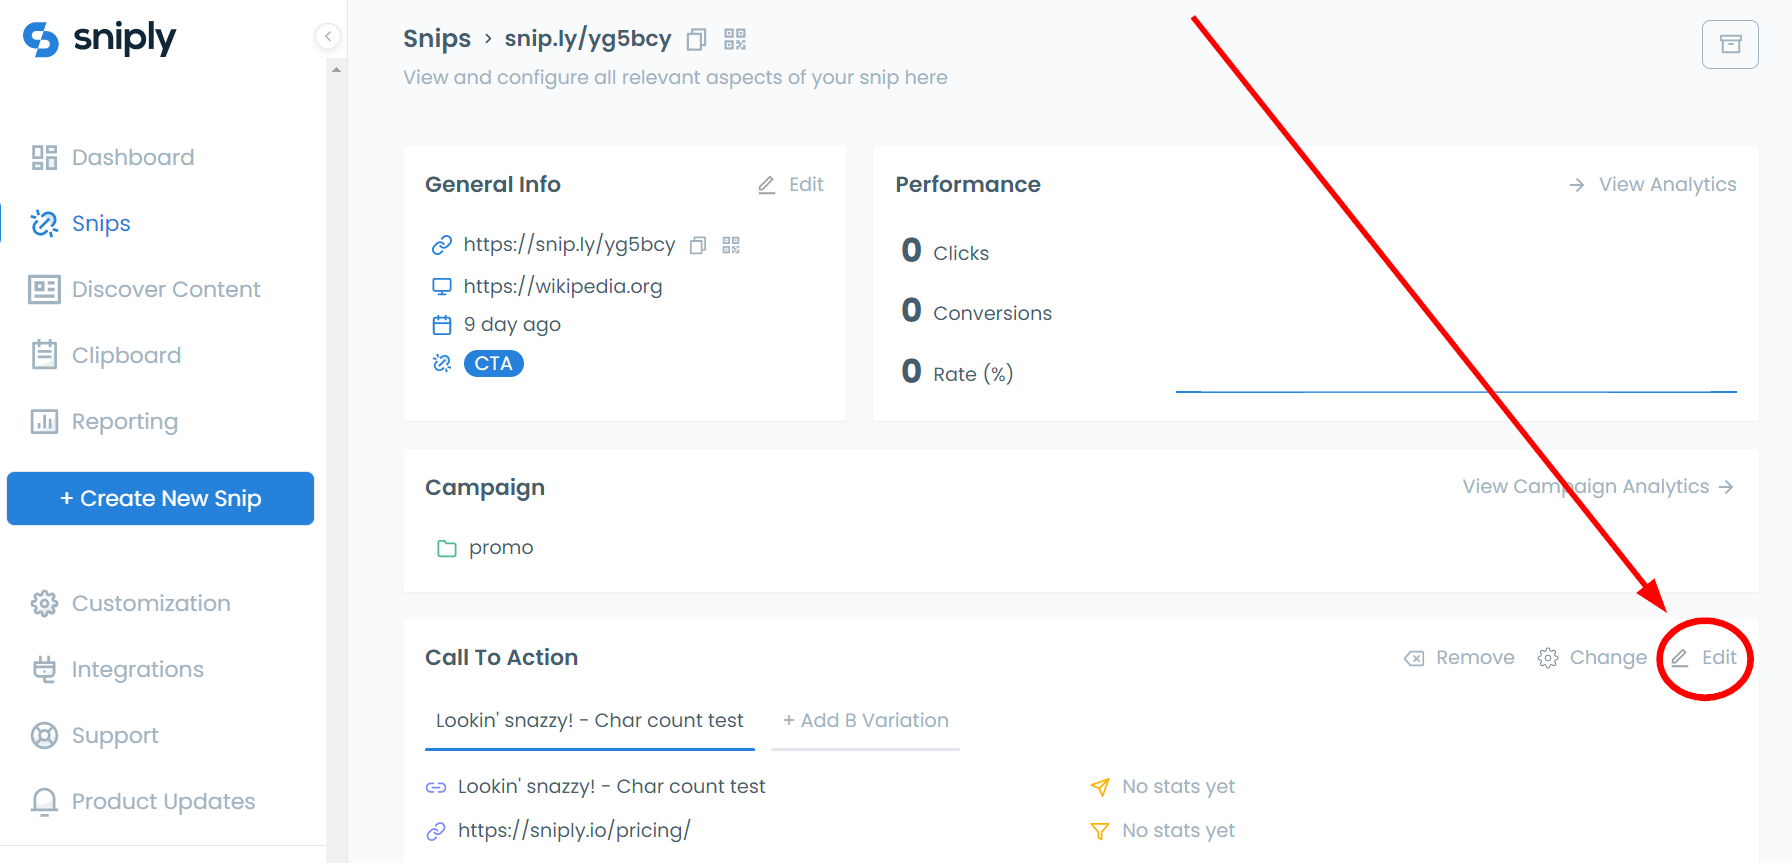Copy the https://snip.ly/yg5bcy link in General Info
Image resolution: width=1792 pixels, height=863 pixels.
pyautogui.click(x=698, y=245)
